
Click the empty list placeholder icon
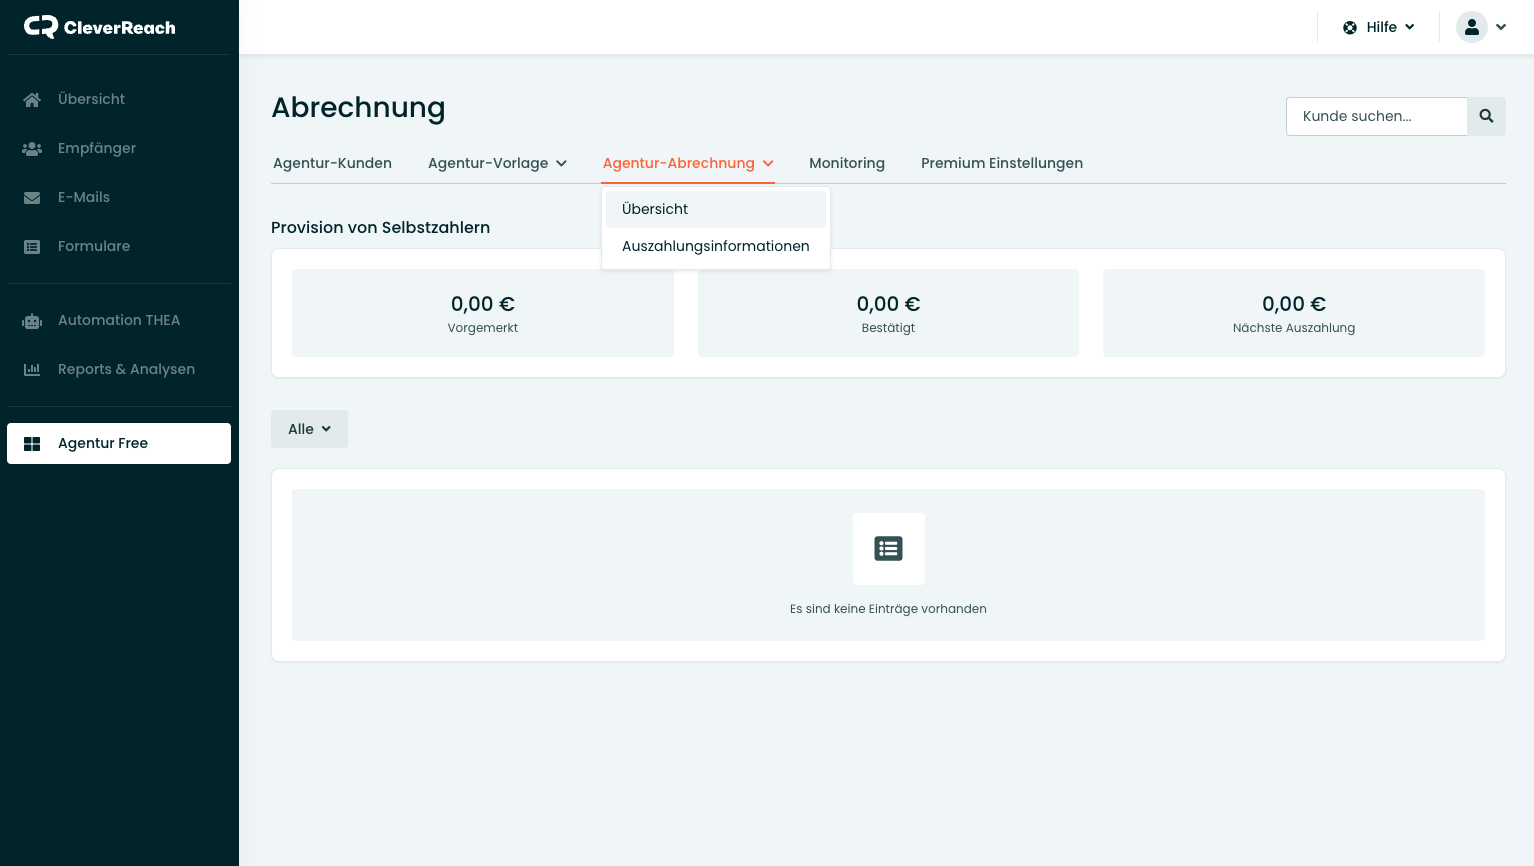coord(888,548)
